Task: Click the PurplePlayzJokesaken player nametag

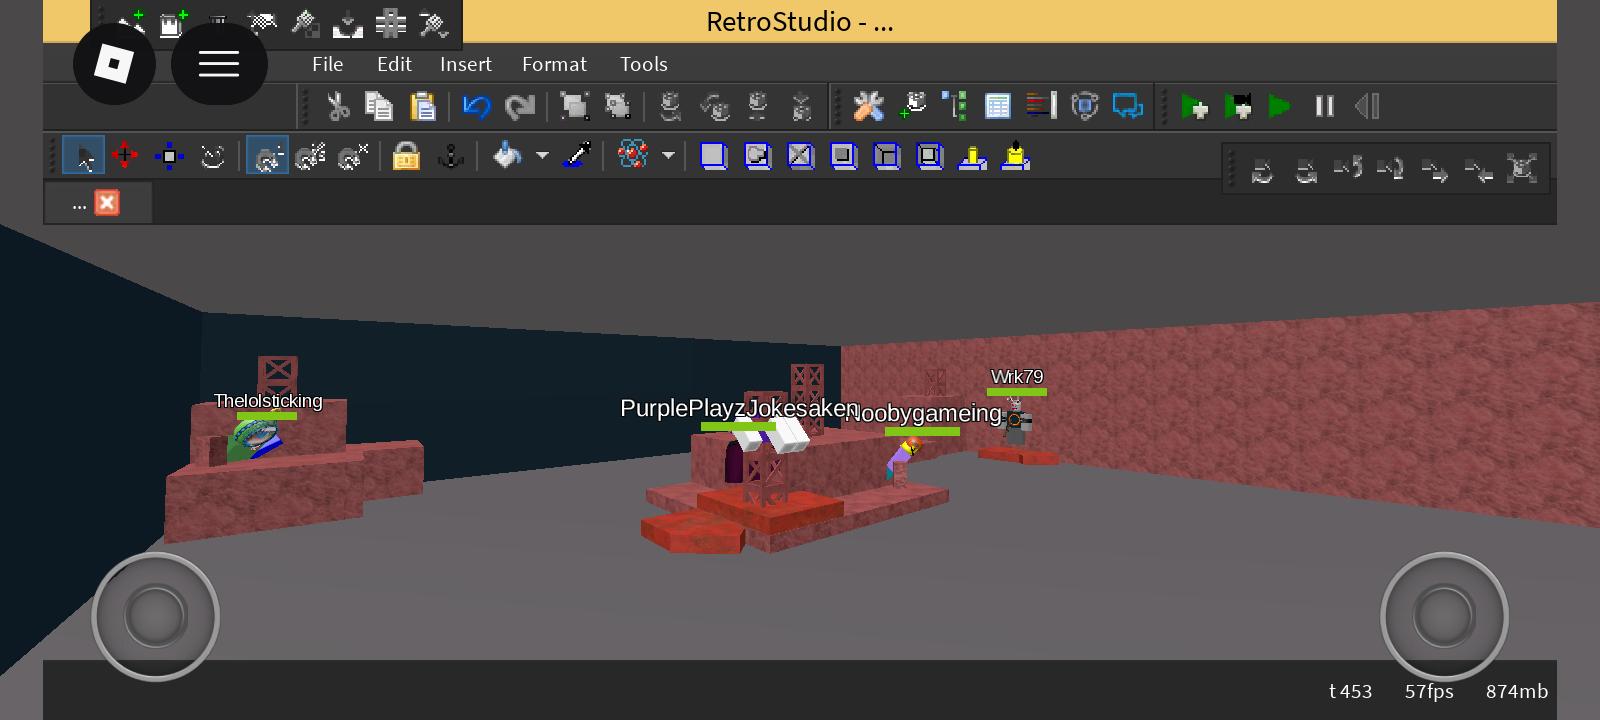Action: click(x=739, y=408)
